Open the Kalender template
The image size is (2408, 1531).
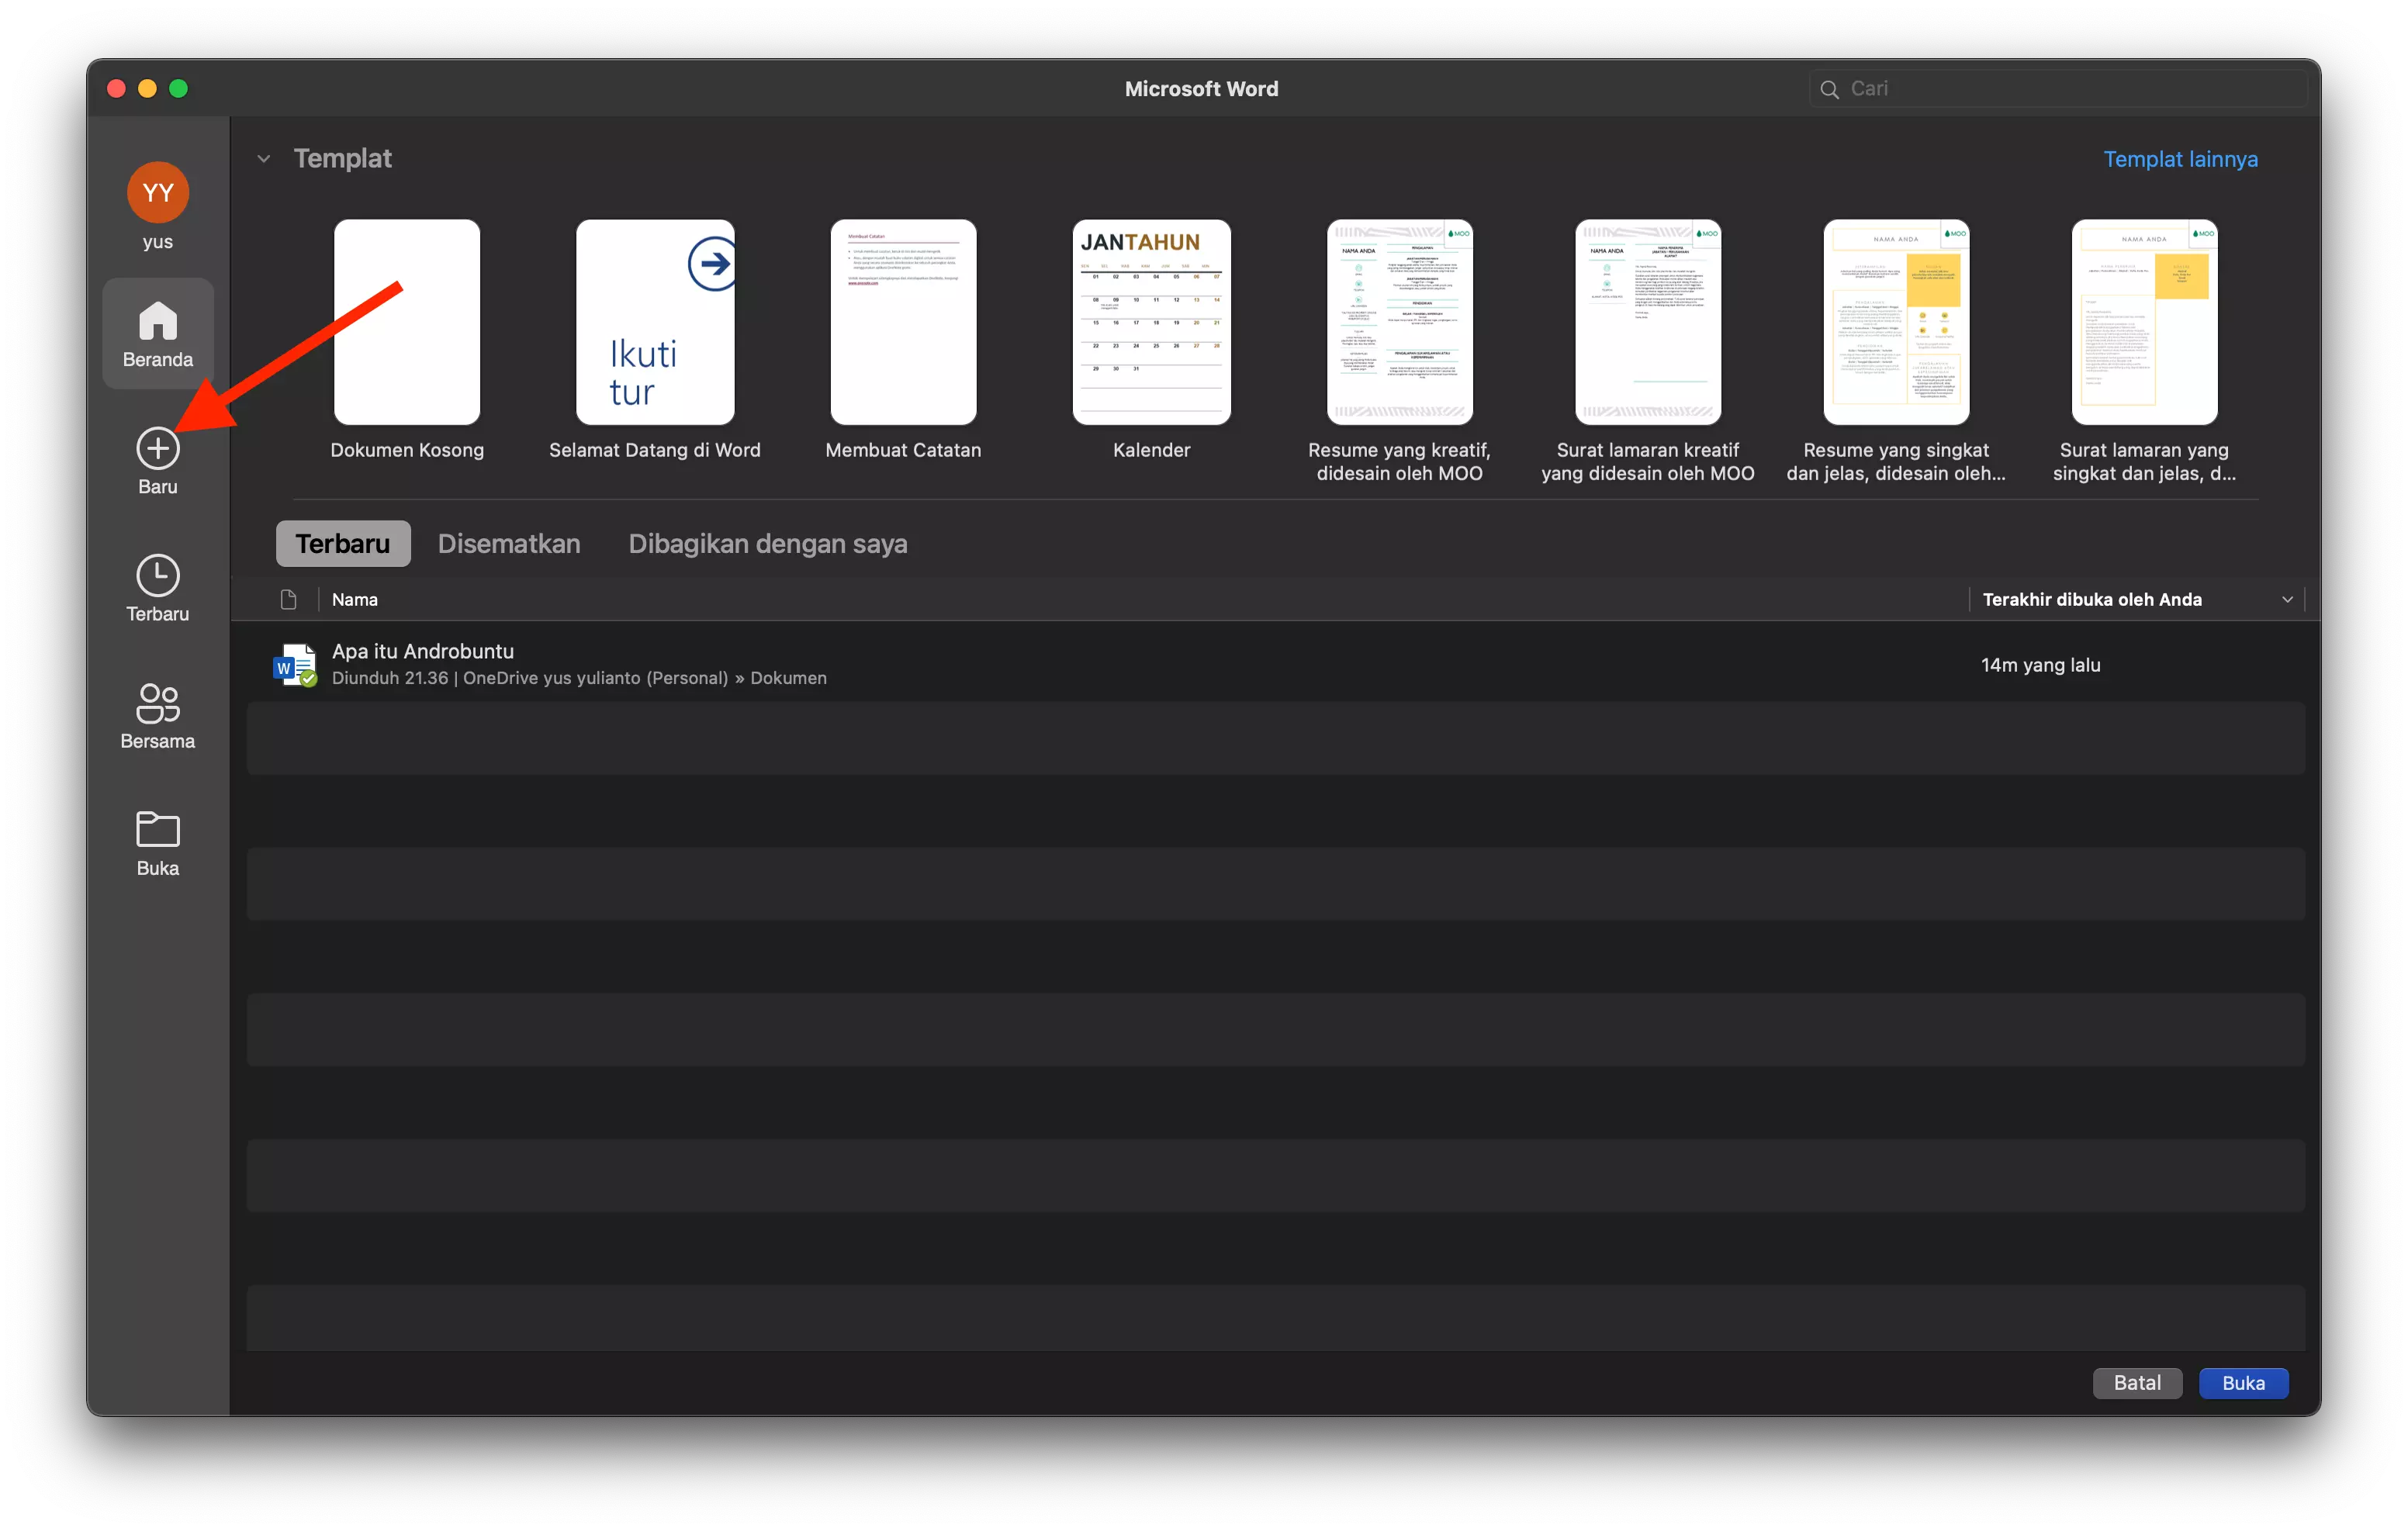click(1151, 321)
